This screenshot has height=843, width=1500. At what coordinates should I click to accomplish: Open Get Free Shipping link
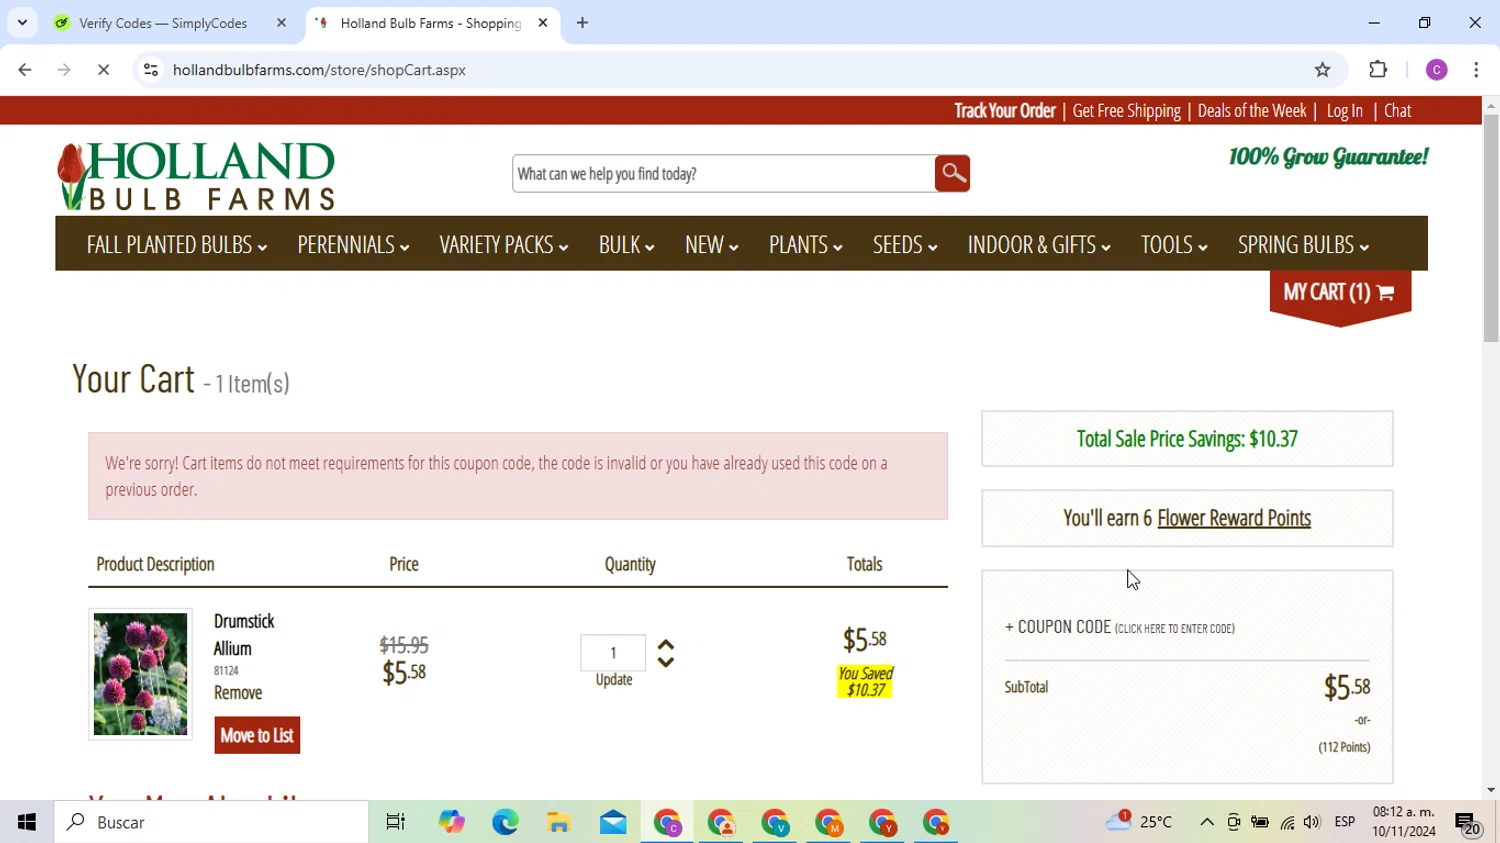pos(1126,111)
